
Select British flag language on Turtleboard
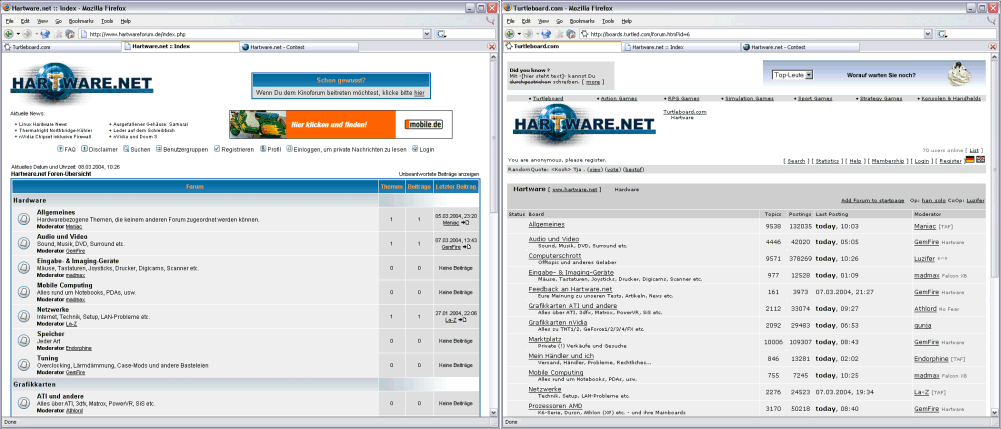click(x=981, y=160)
